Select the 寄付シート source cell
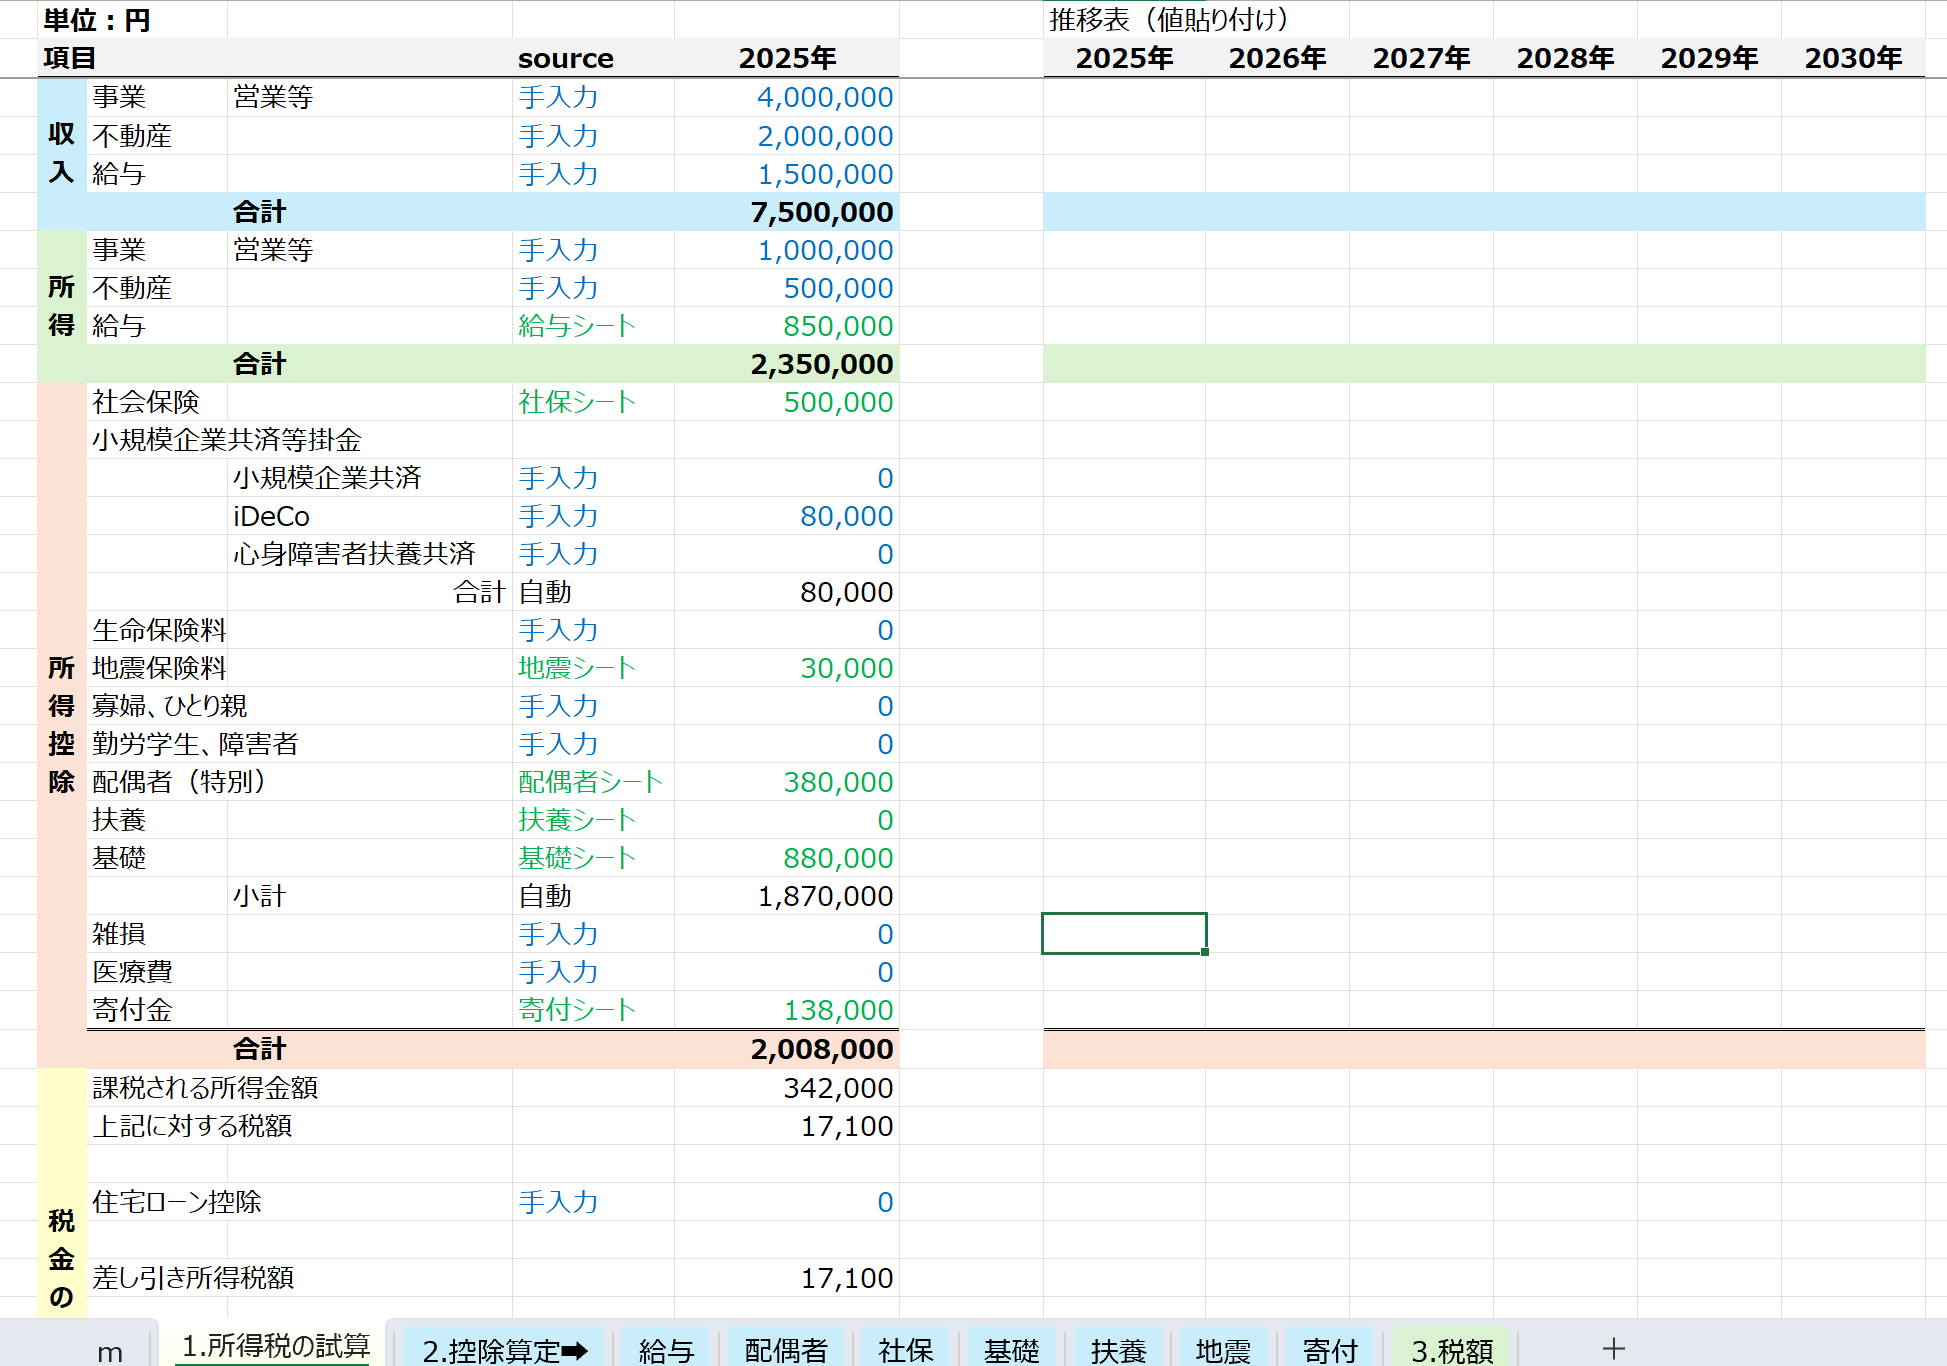Screen dimensions: 1947x1366 click(x=592, y=1010)
